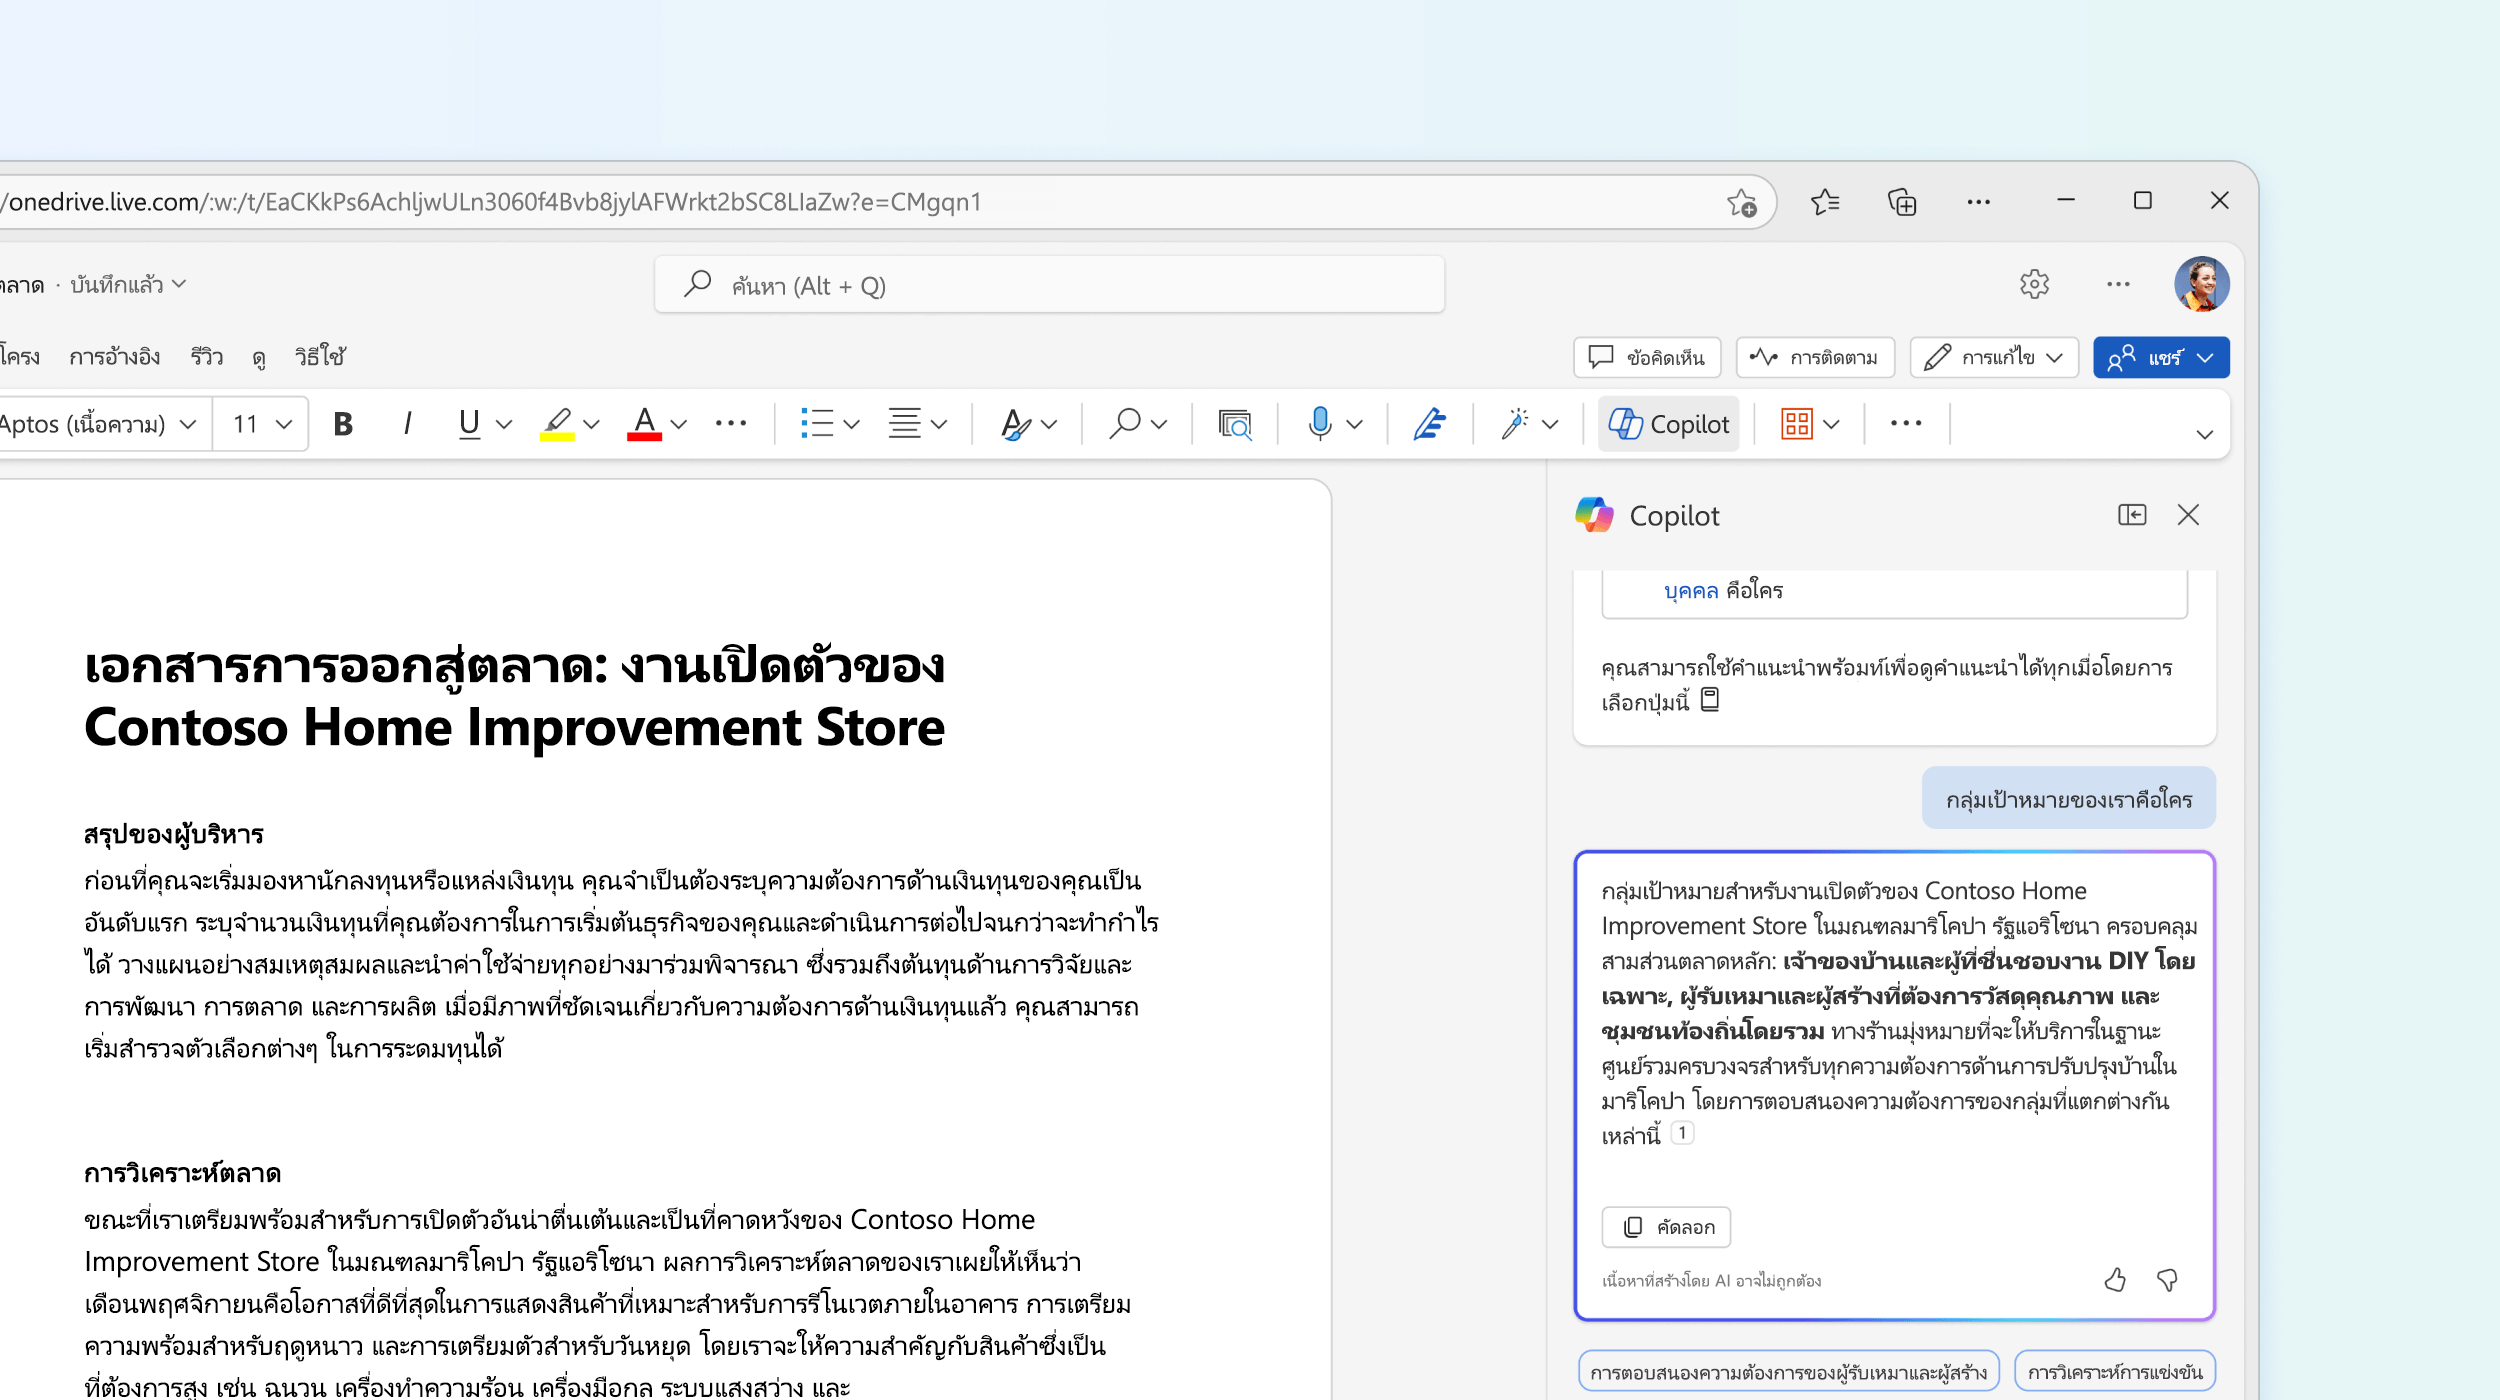Open more ribbon options ellipsis

pos(1906,424)
